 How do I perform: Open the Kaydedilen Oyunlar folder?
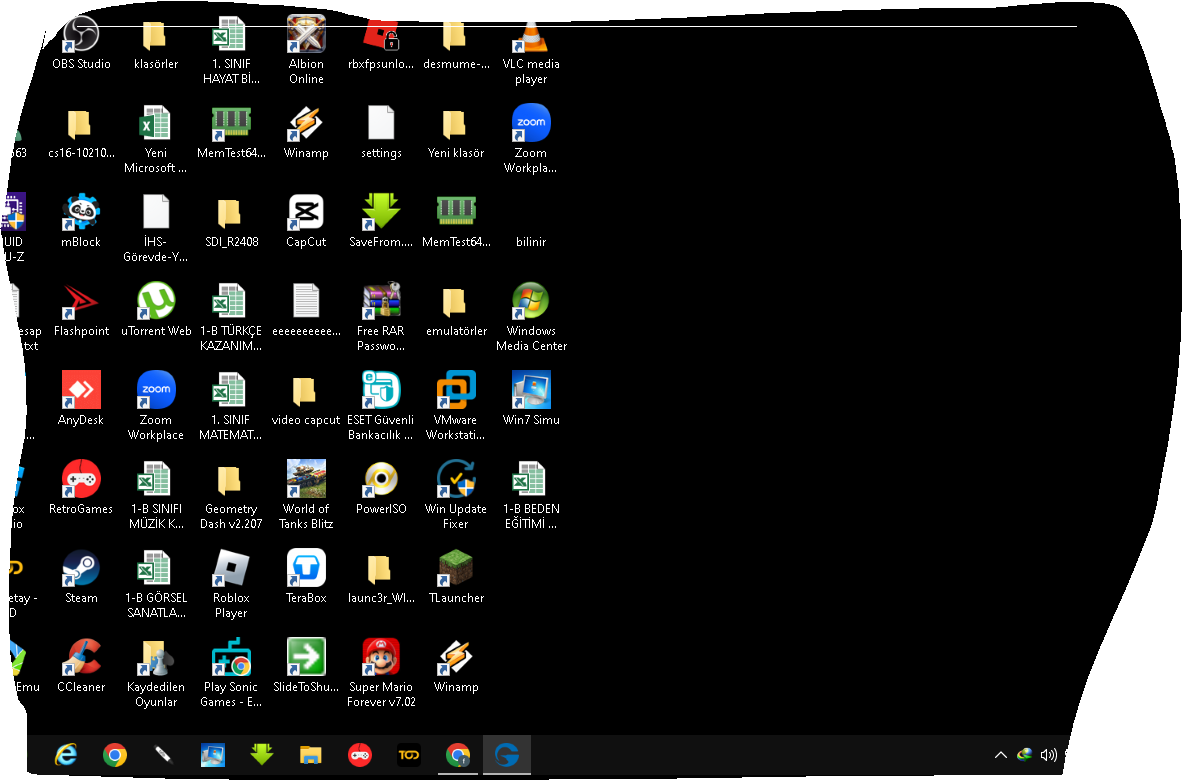[x=155, y=673]
